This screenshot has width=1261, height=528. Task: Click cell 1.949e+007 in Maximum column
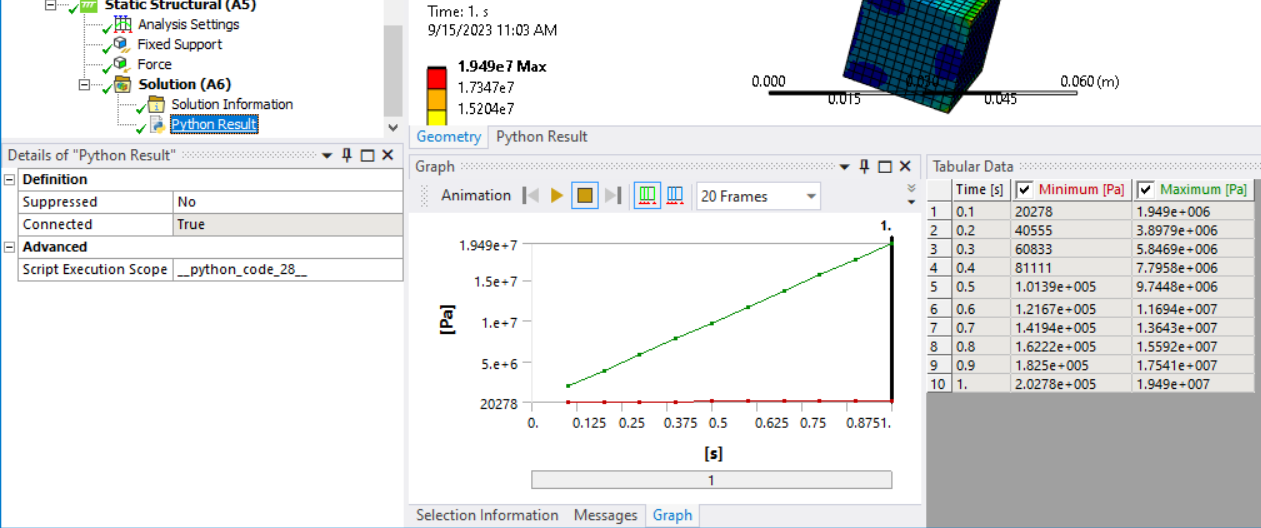1193,385
